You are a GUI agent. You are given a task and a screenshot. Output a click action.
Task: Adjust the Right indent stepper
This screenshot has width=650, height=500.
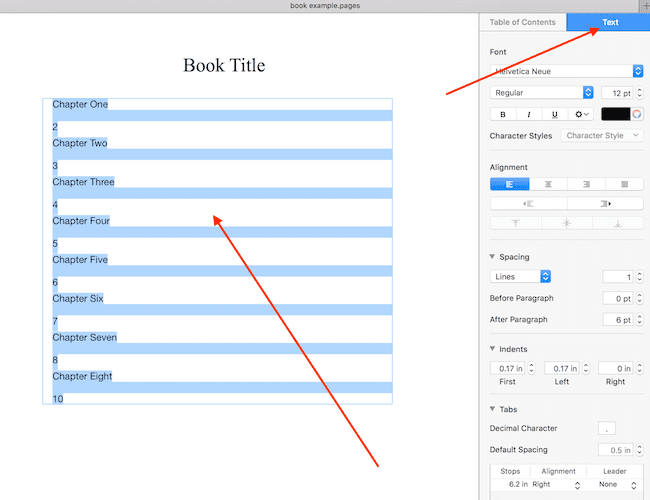[x=639, y=369]
